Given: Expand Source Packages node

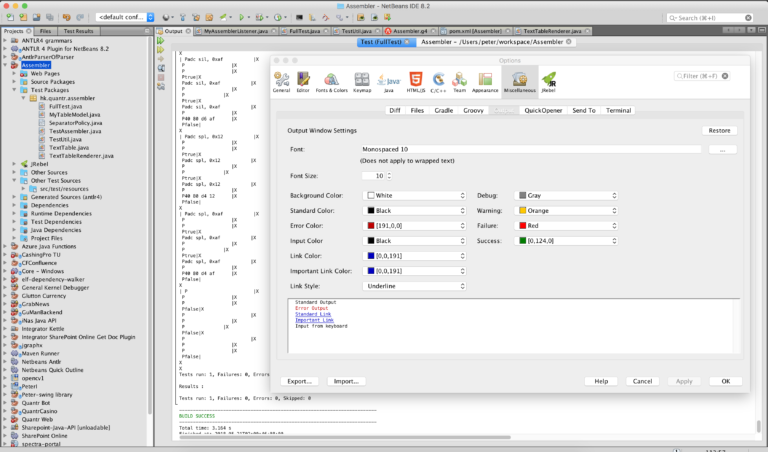Looking at the screenshot, I should [15, 82].
